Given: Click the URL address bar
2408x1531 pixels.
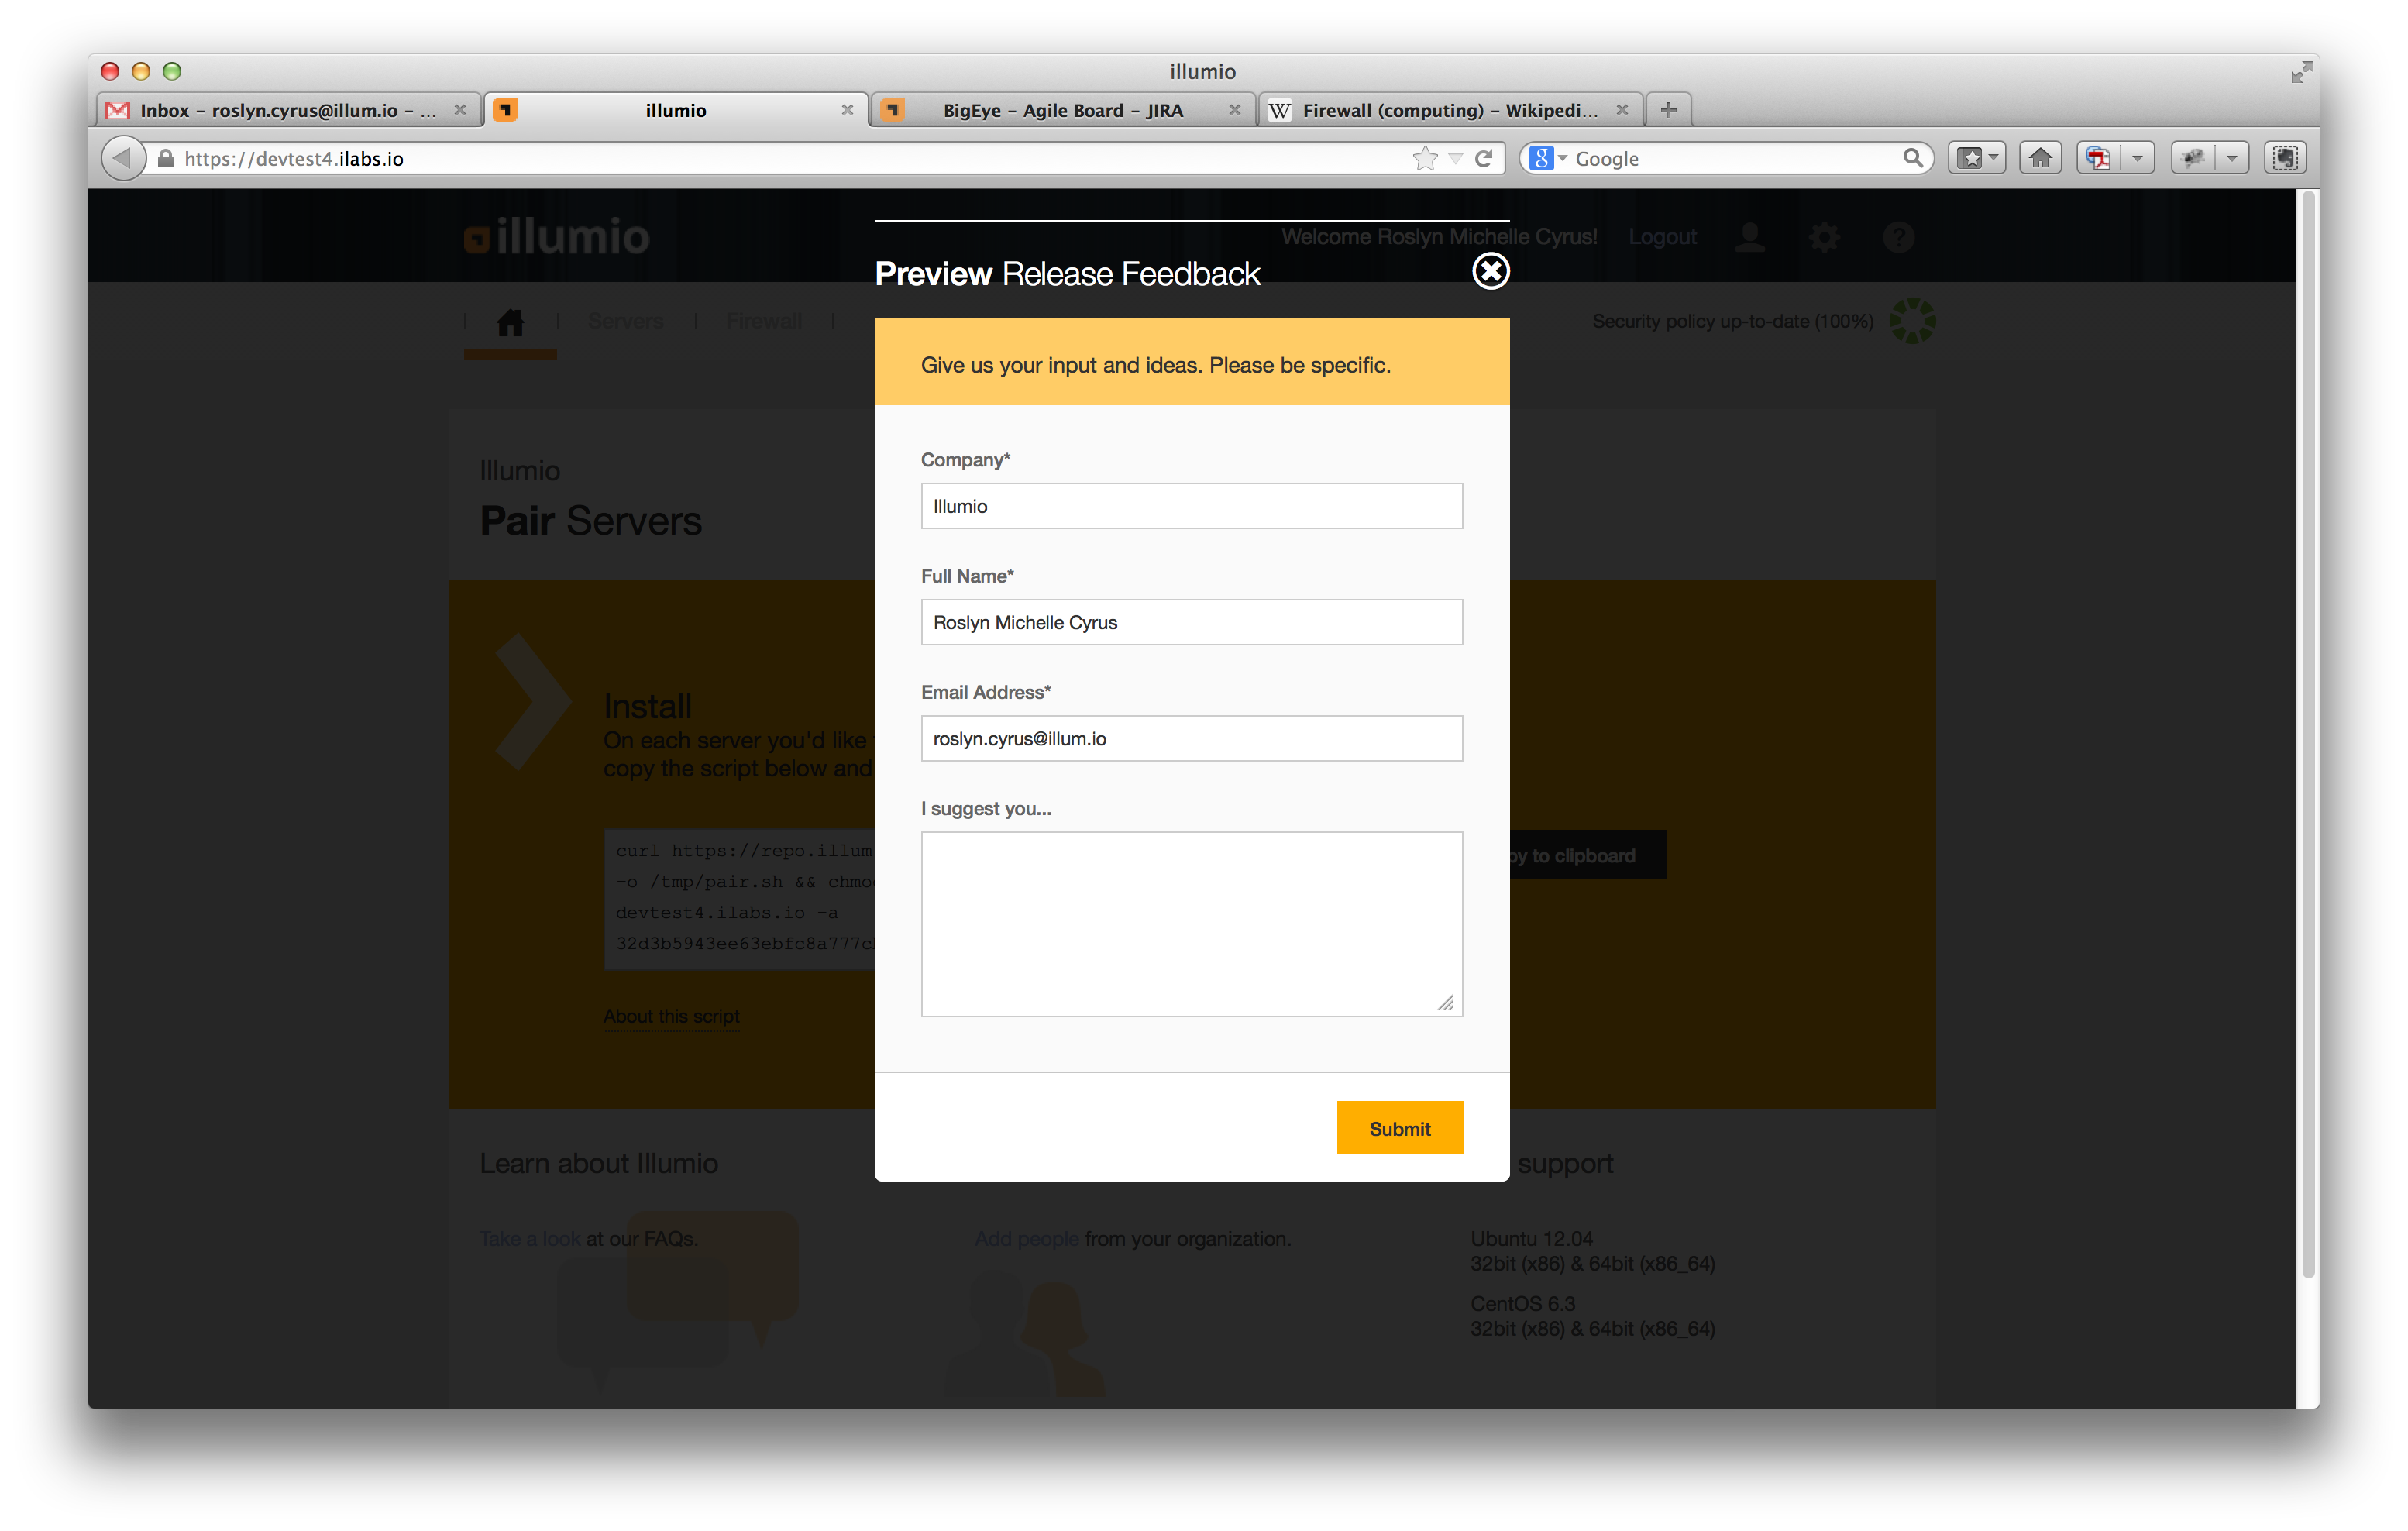Looking at the screenshot, I should (790, 158).
